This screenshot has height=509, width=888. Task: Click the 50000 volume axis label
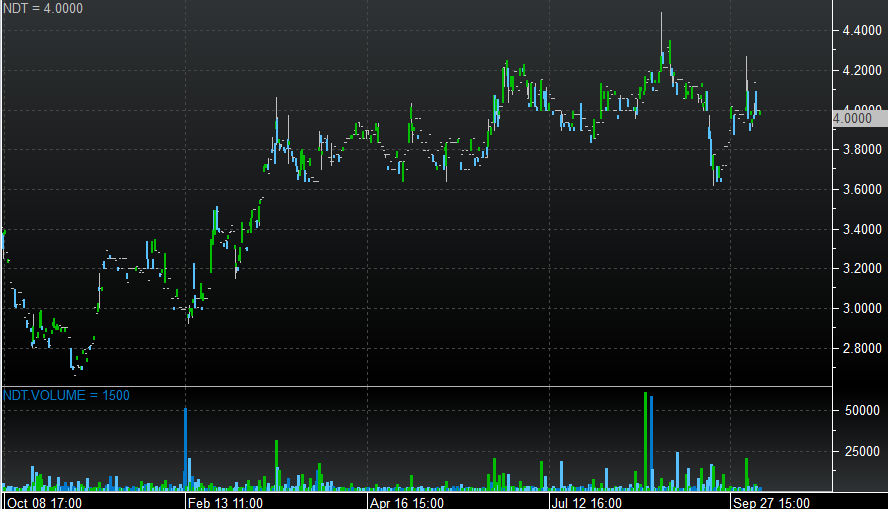coord(861,411)
